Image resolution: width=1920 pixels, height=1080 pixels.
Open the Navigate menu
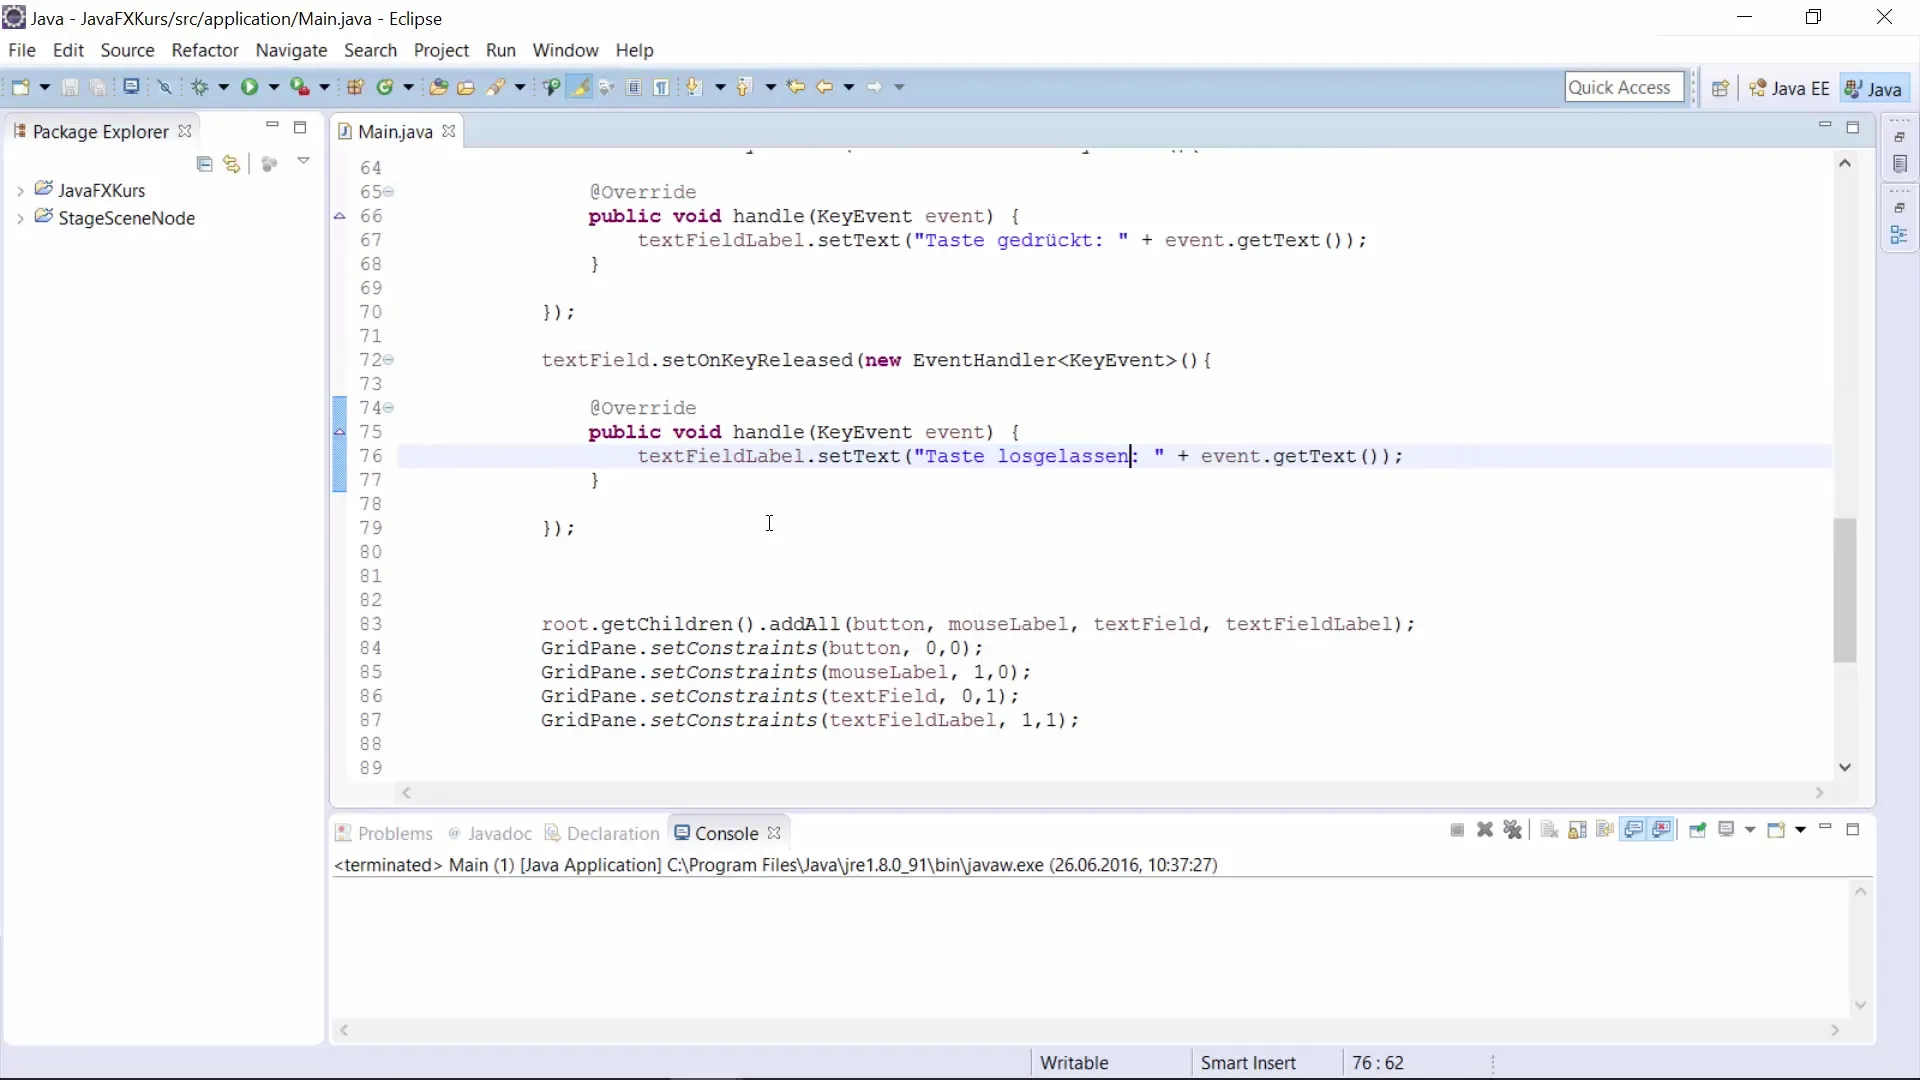[291, 50]
